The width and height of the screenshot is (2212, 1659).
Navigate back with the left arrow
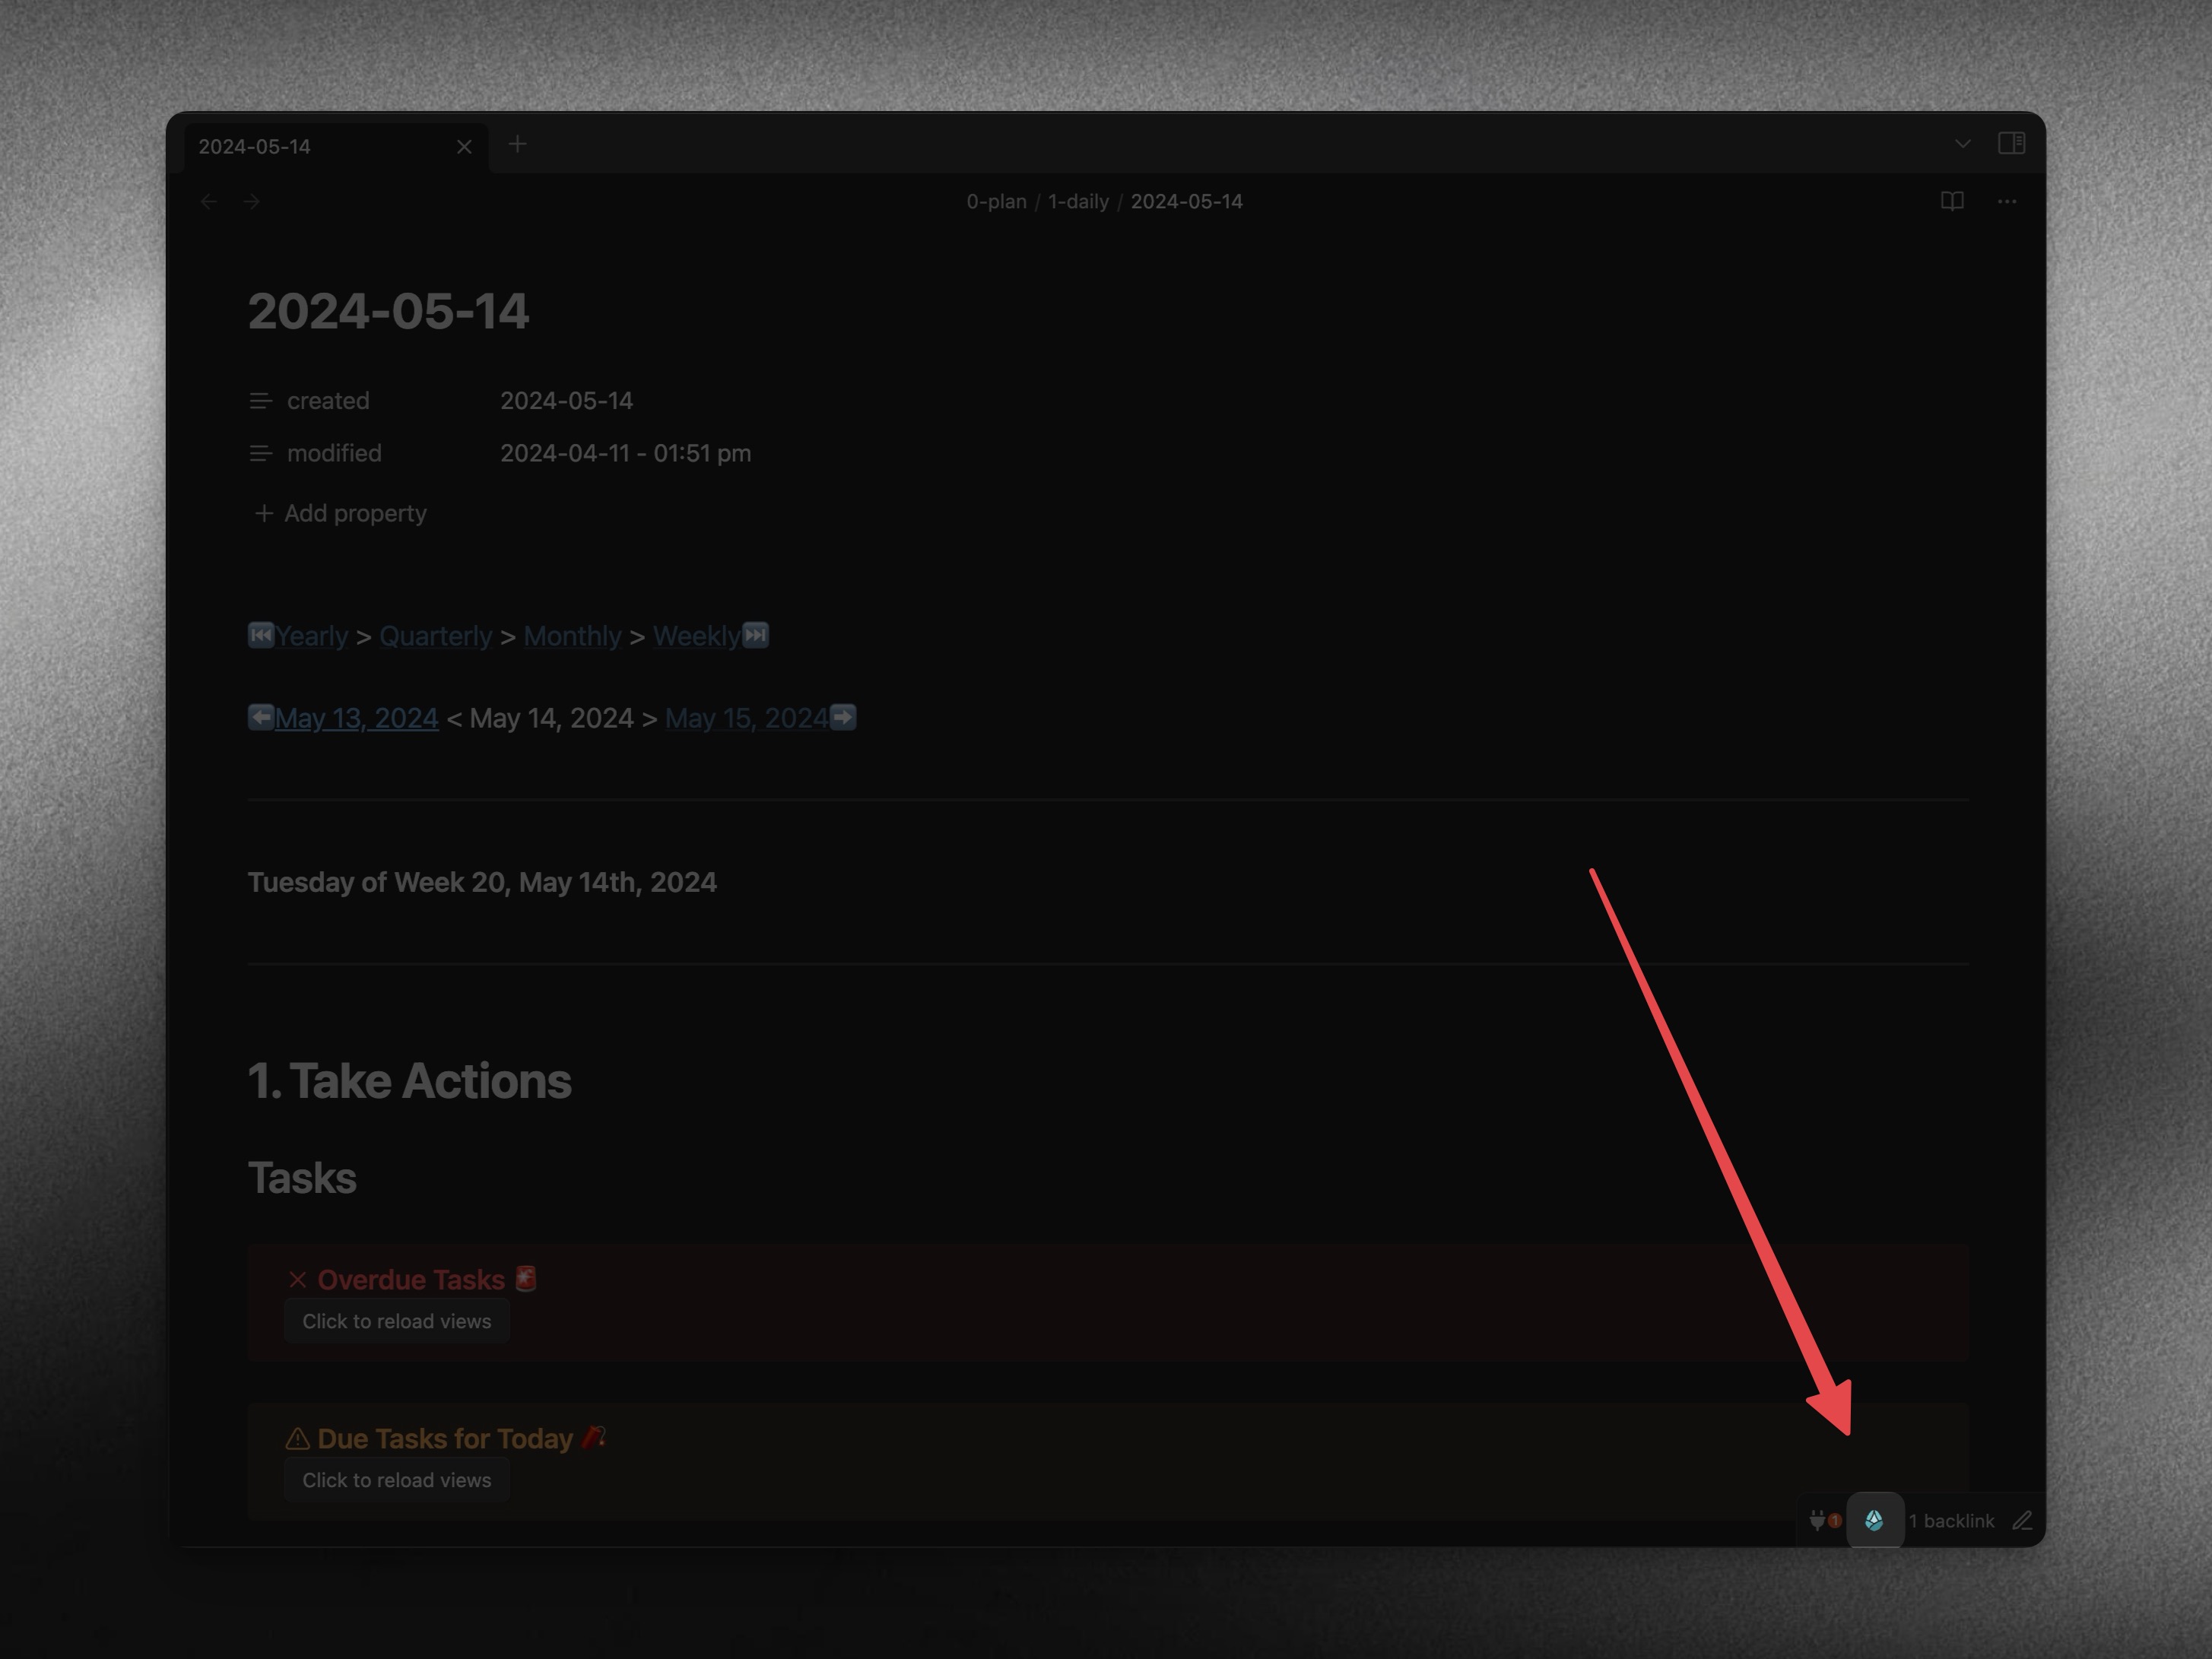click(209, 201)
